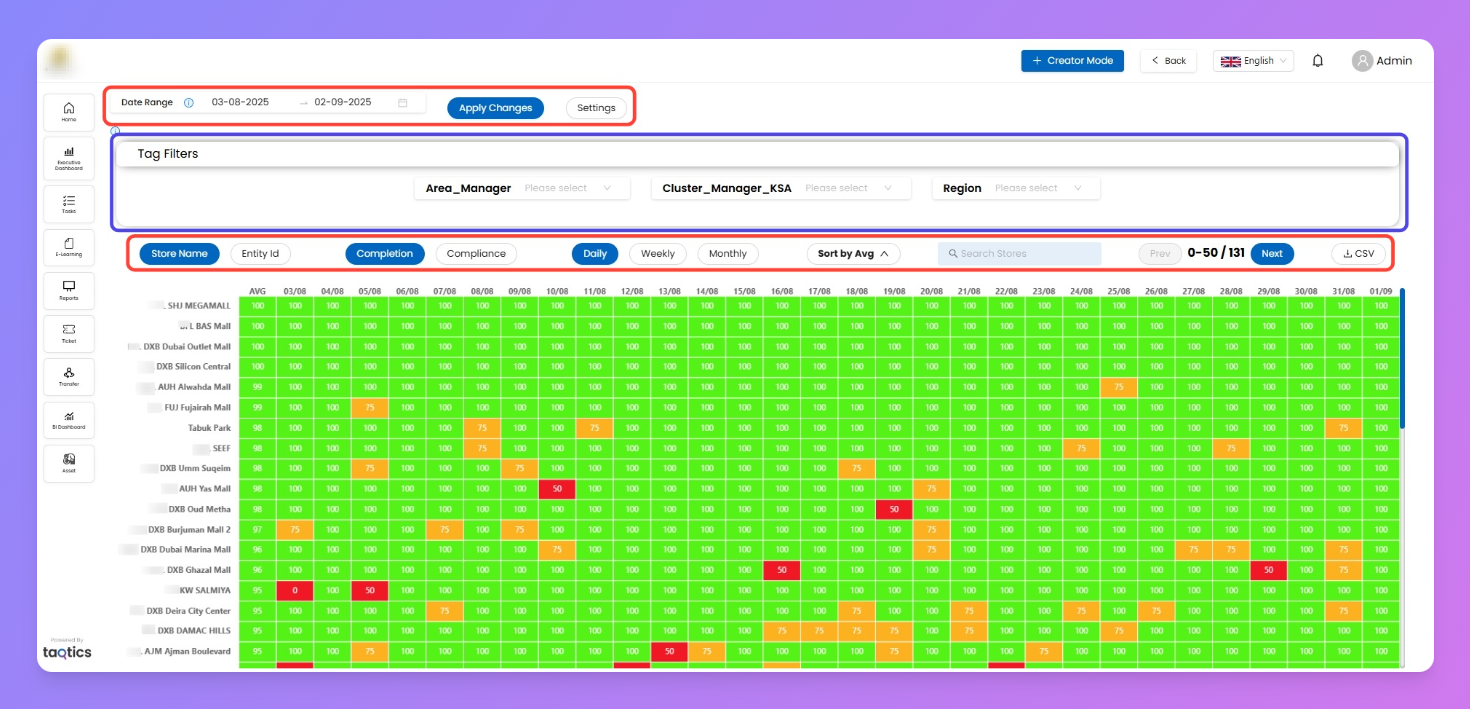Click the notification bell icon
The width and height of the screenshot is (1470, 709).
[1317, 61]
